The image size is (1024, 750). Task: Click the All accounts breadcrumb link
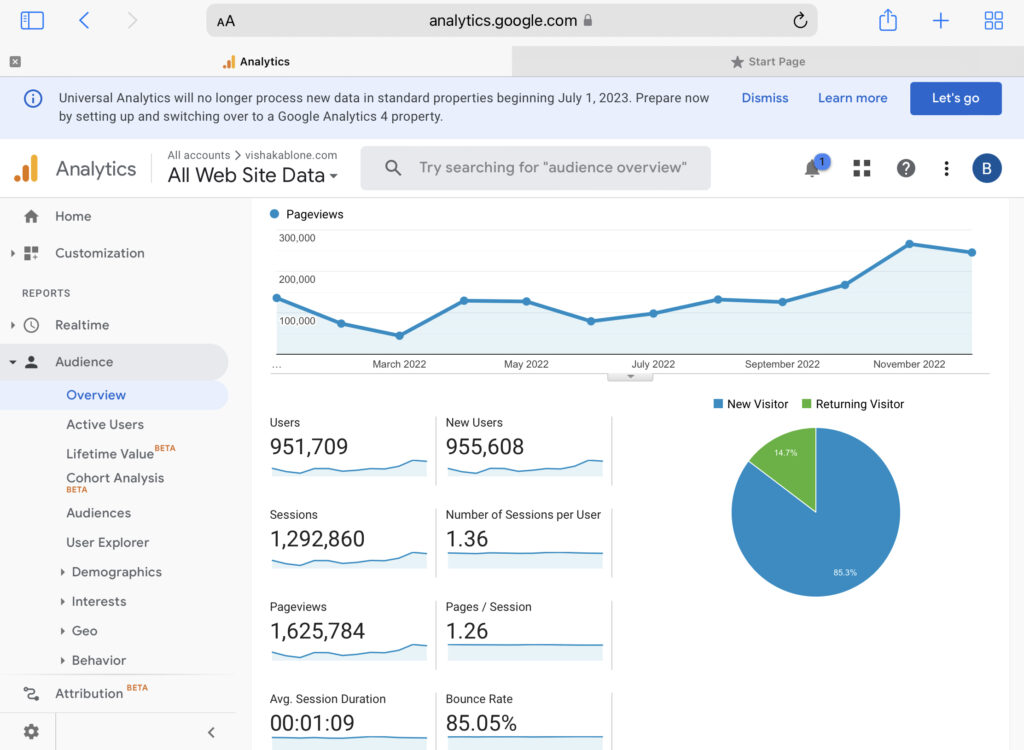[x=199, y=155]
